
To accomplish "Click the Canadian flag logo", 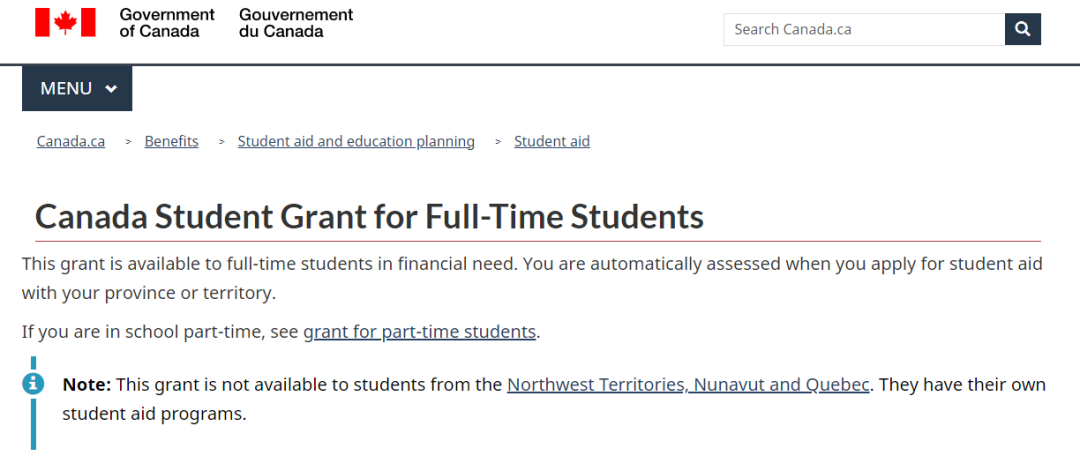I will click(65, 22).
